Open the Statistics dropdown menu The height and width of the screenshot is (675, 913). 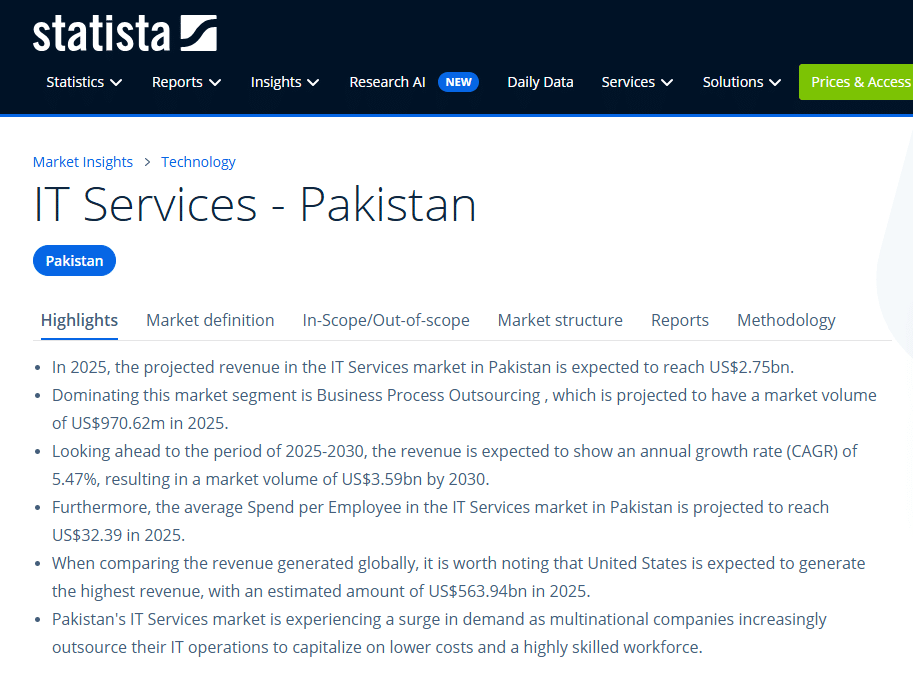[84, 82]
